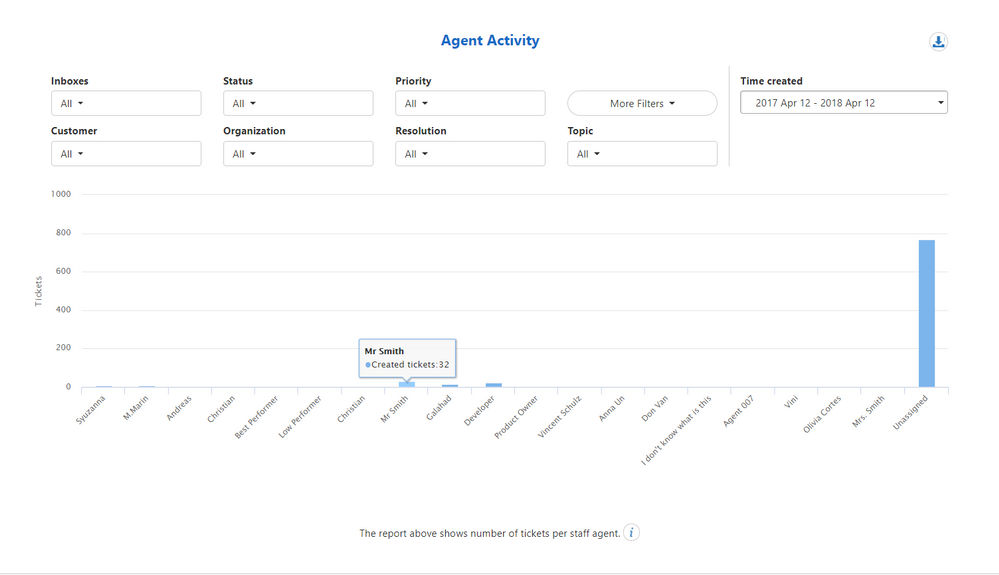Open the Topic filter dropdown
Viewport: 999px width, 575px height.
(x=642, y=153)
